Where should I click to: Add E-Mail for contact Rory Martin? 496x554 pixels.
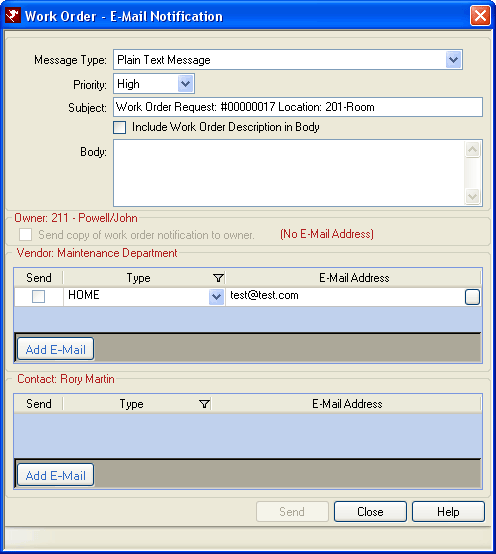(55, 475)
